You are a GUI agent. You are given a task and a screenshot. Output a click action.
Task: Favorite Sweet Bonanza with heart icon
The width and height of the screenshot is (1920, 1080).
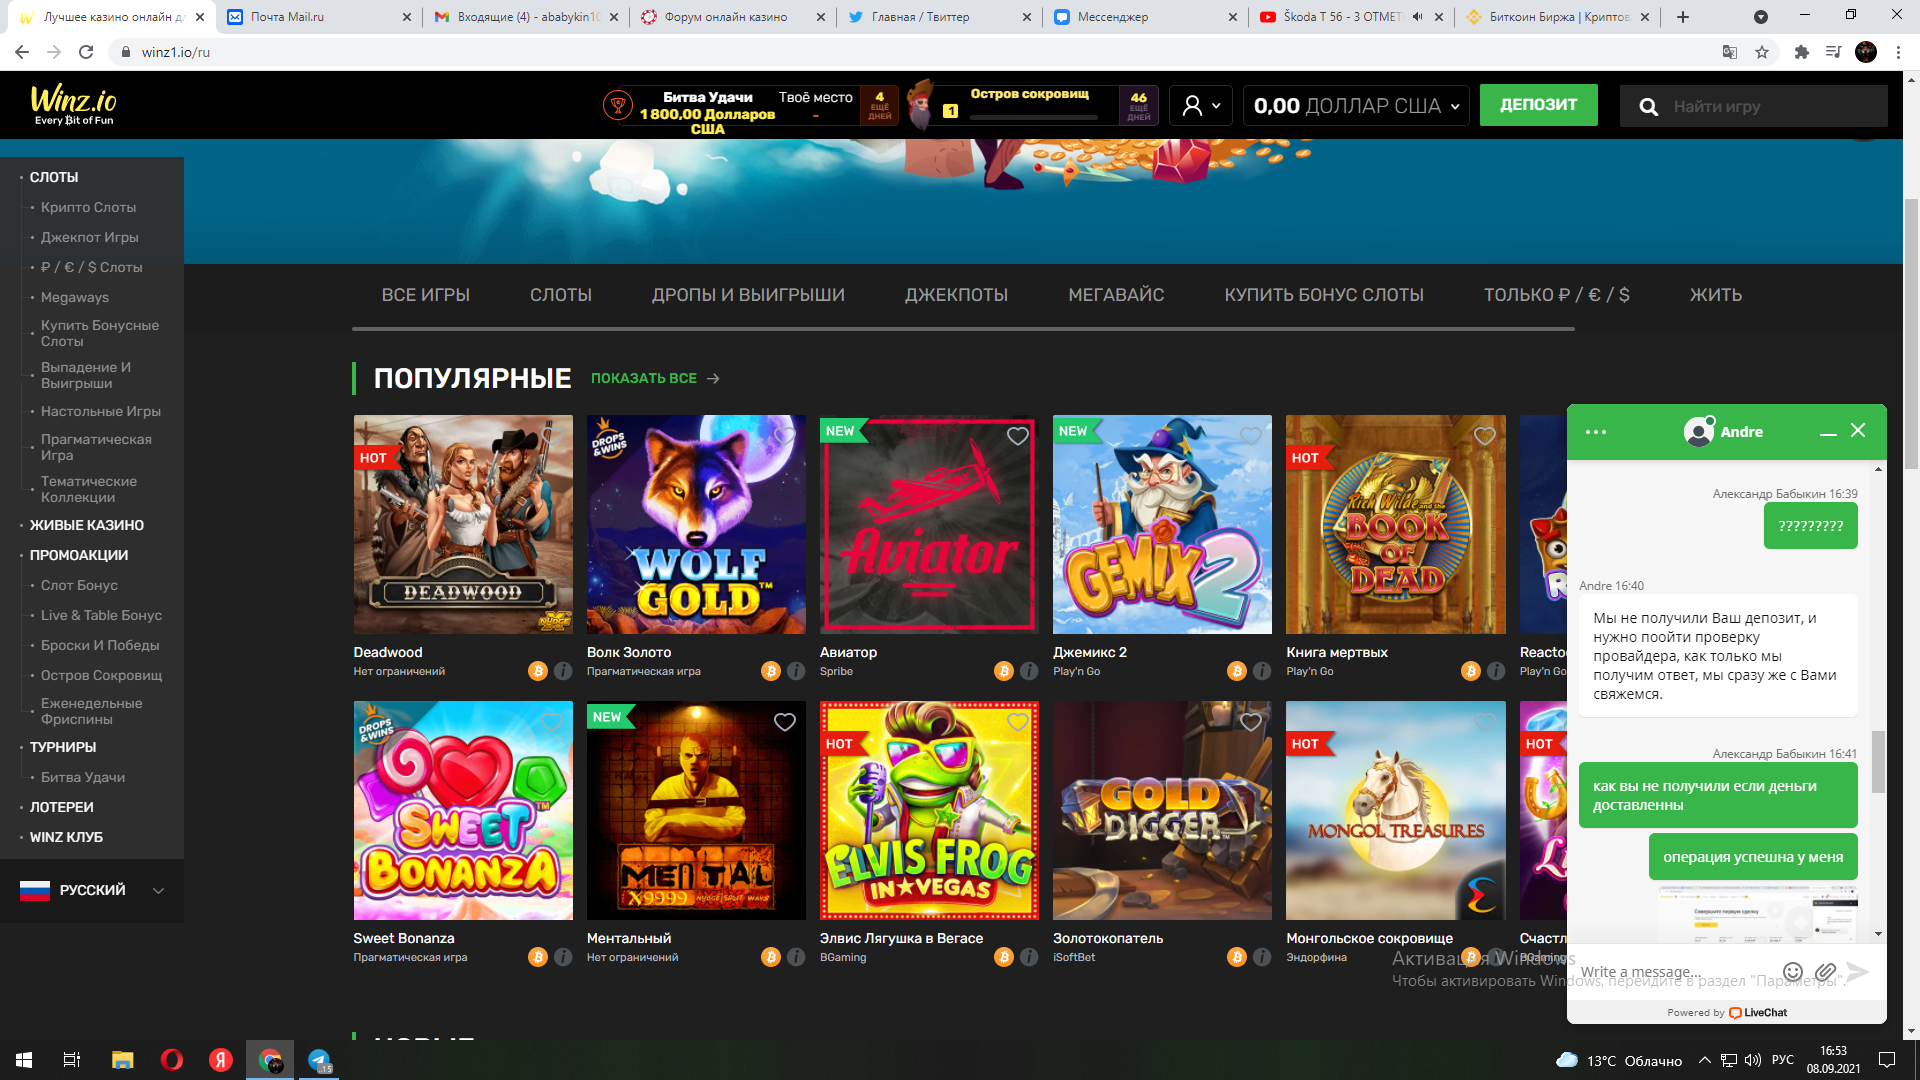(552, 722)
